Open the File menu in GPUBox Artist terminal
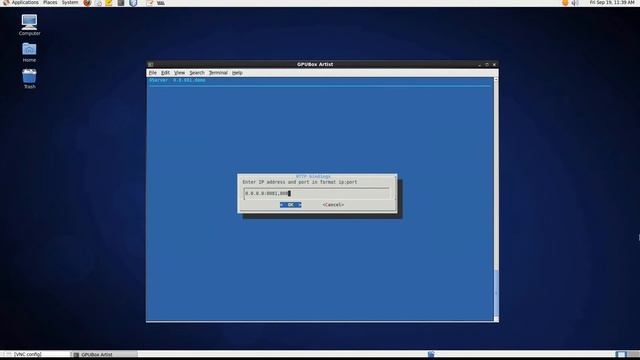This screenshot has height=360, width=640. click(x=153, y=73)
